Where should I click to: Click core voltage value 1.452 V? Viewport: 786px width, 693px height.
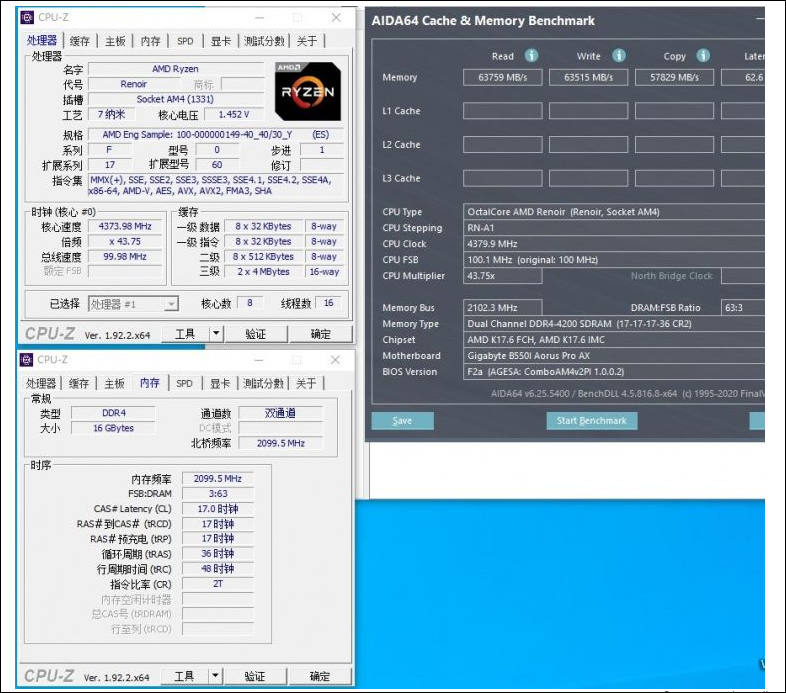[x=234, y=114]
